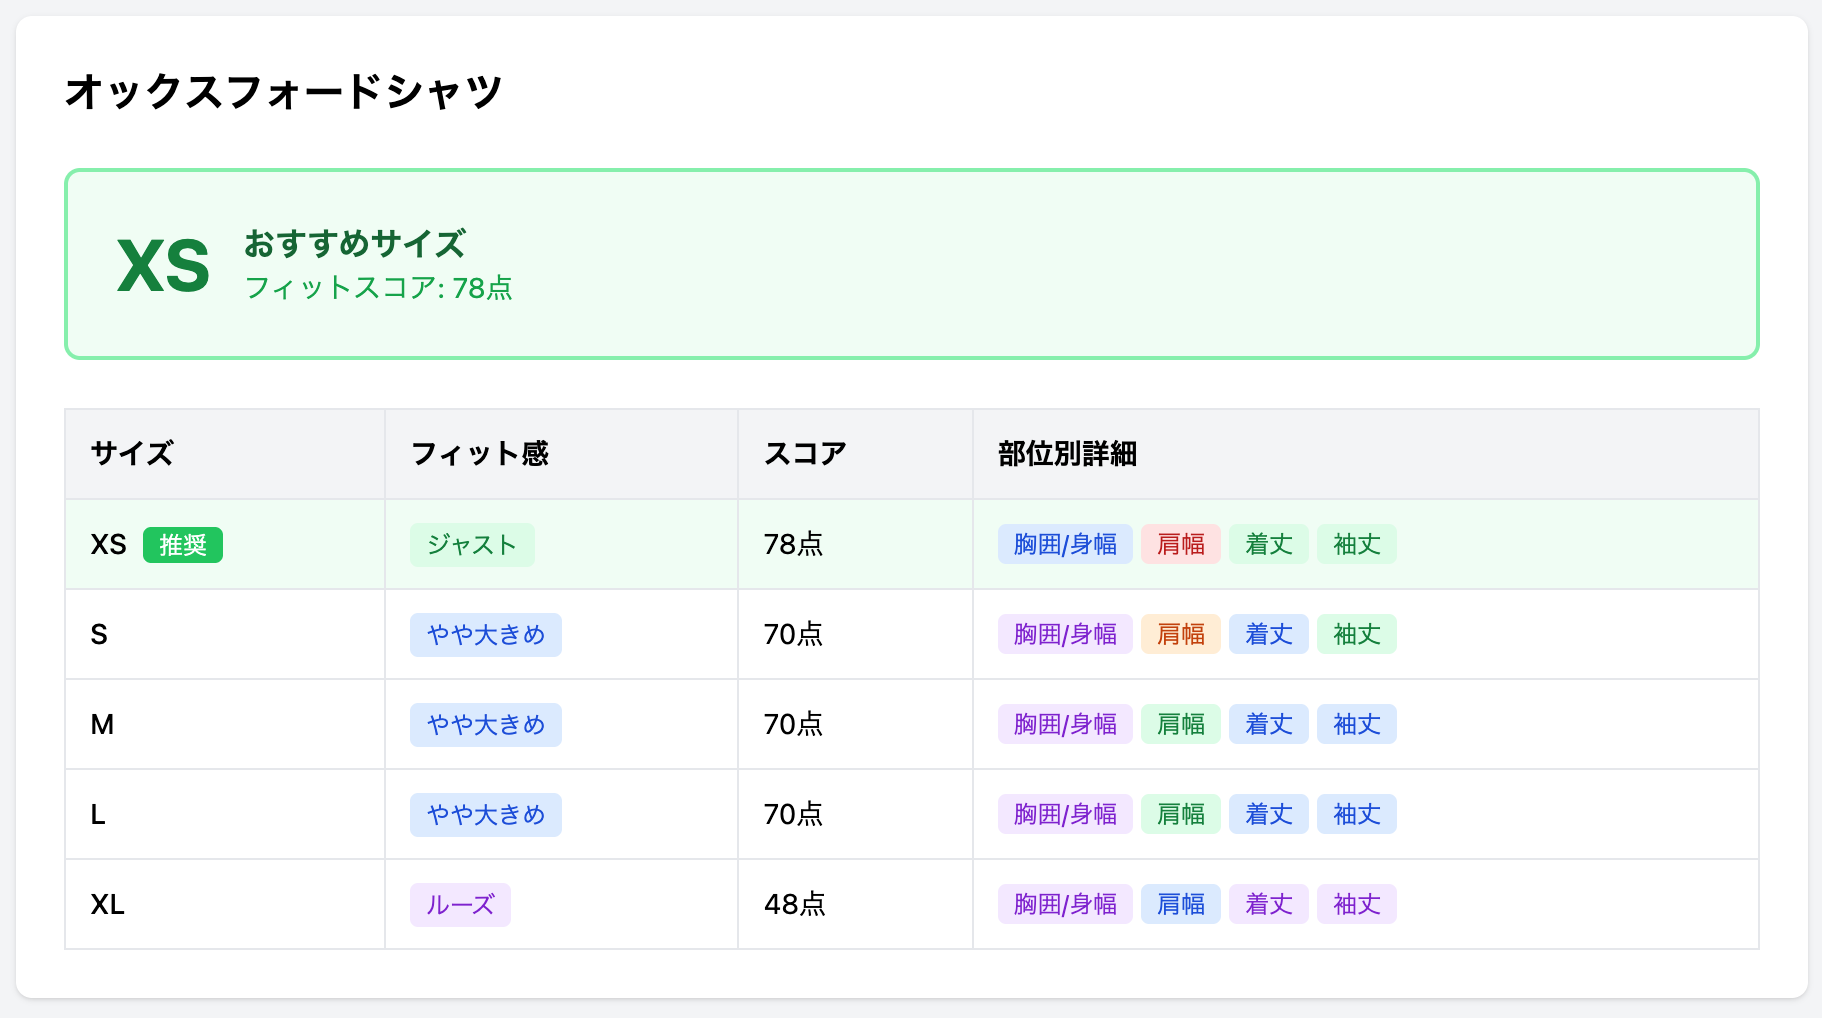This screenshot has width=1822, height=1018.
Task: Expand the XS recommended size card
Action: [x=910, y=263]
